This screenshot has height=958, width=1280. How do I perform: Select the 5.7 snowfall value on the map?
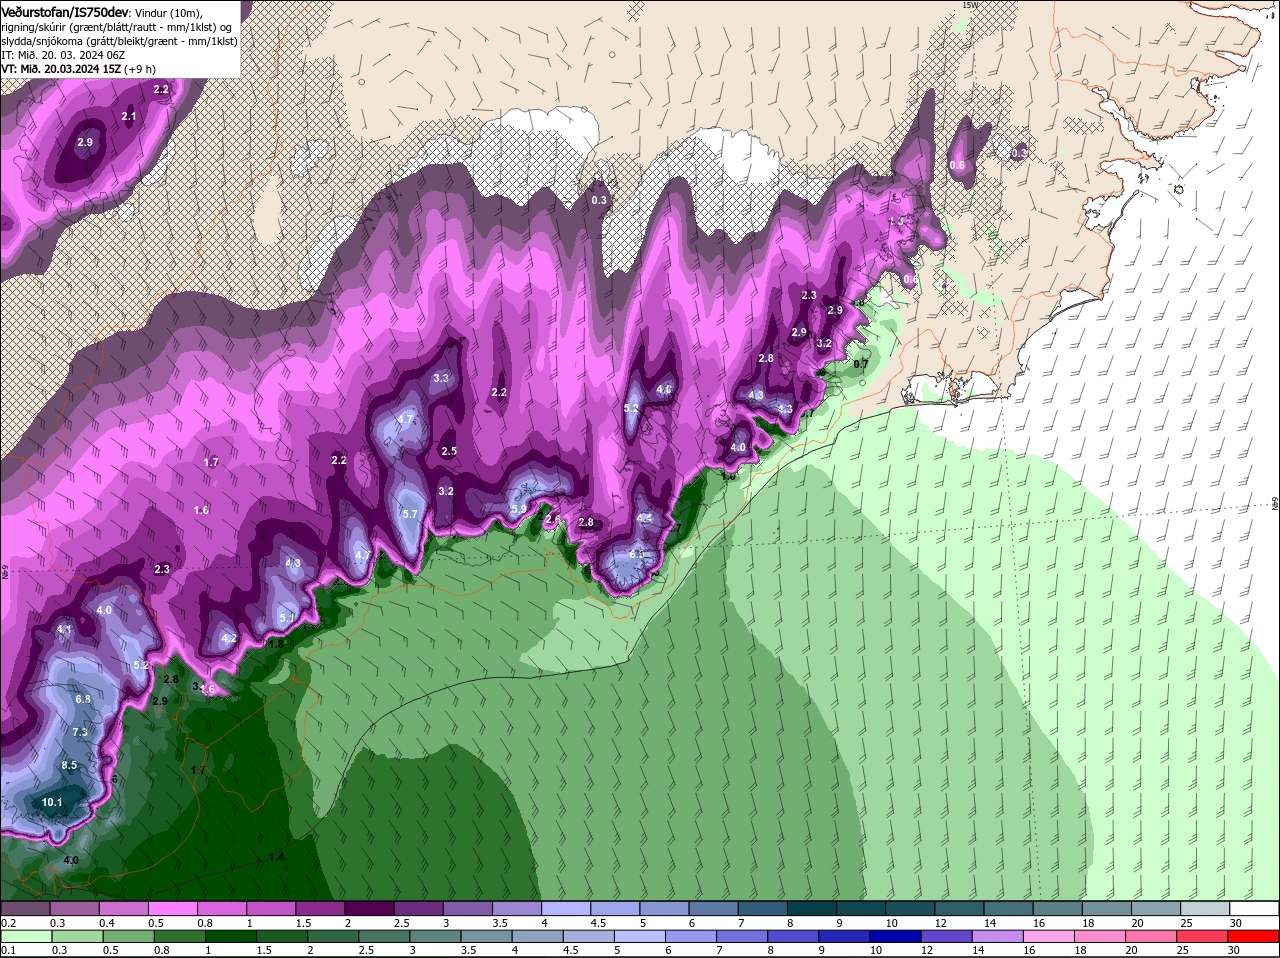(409, 513)
